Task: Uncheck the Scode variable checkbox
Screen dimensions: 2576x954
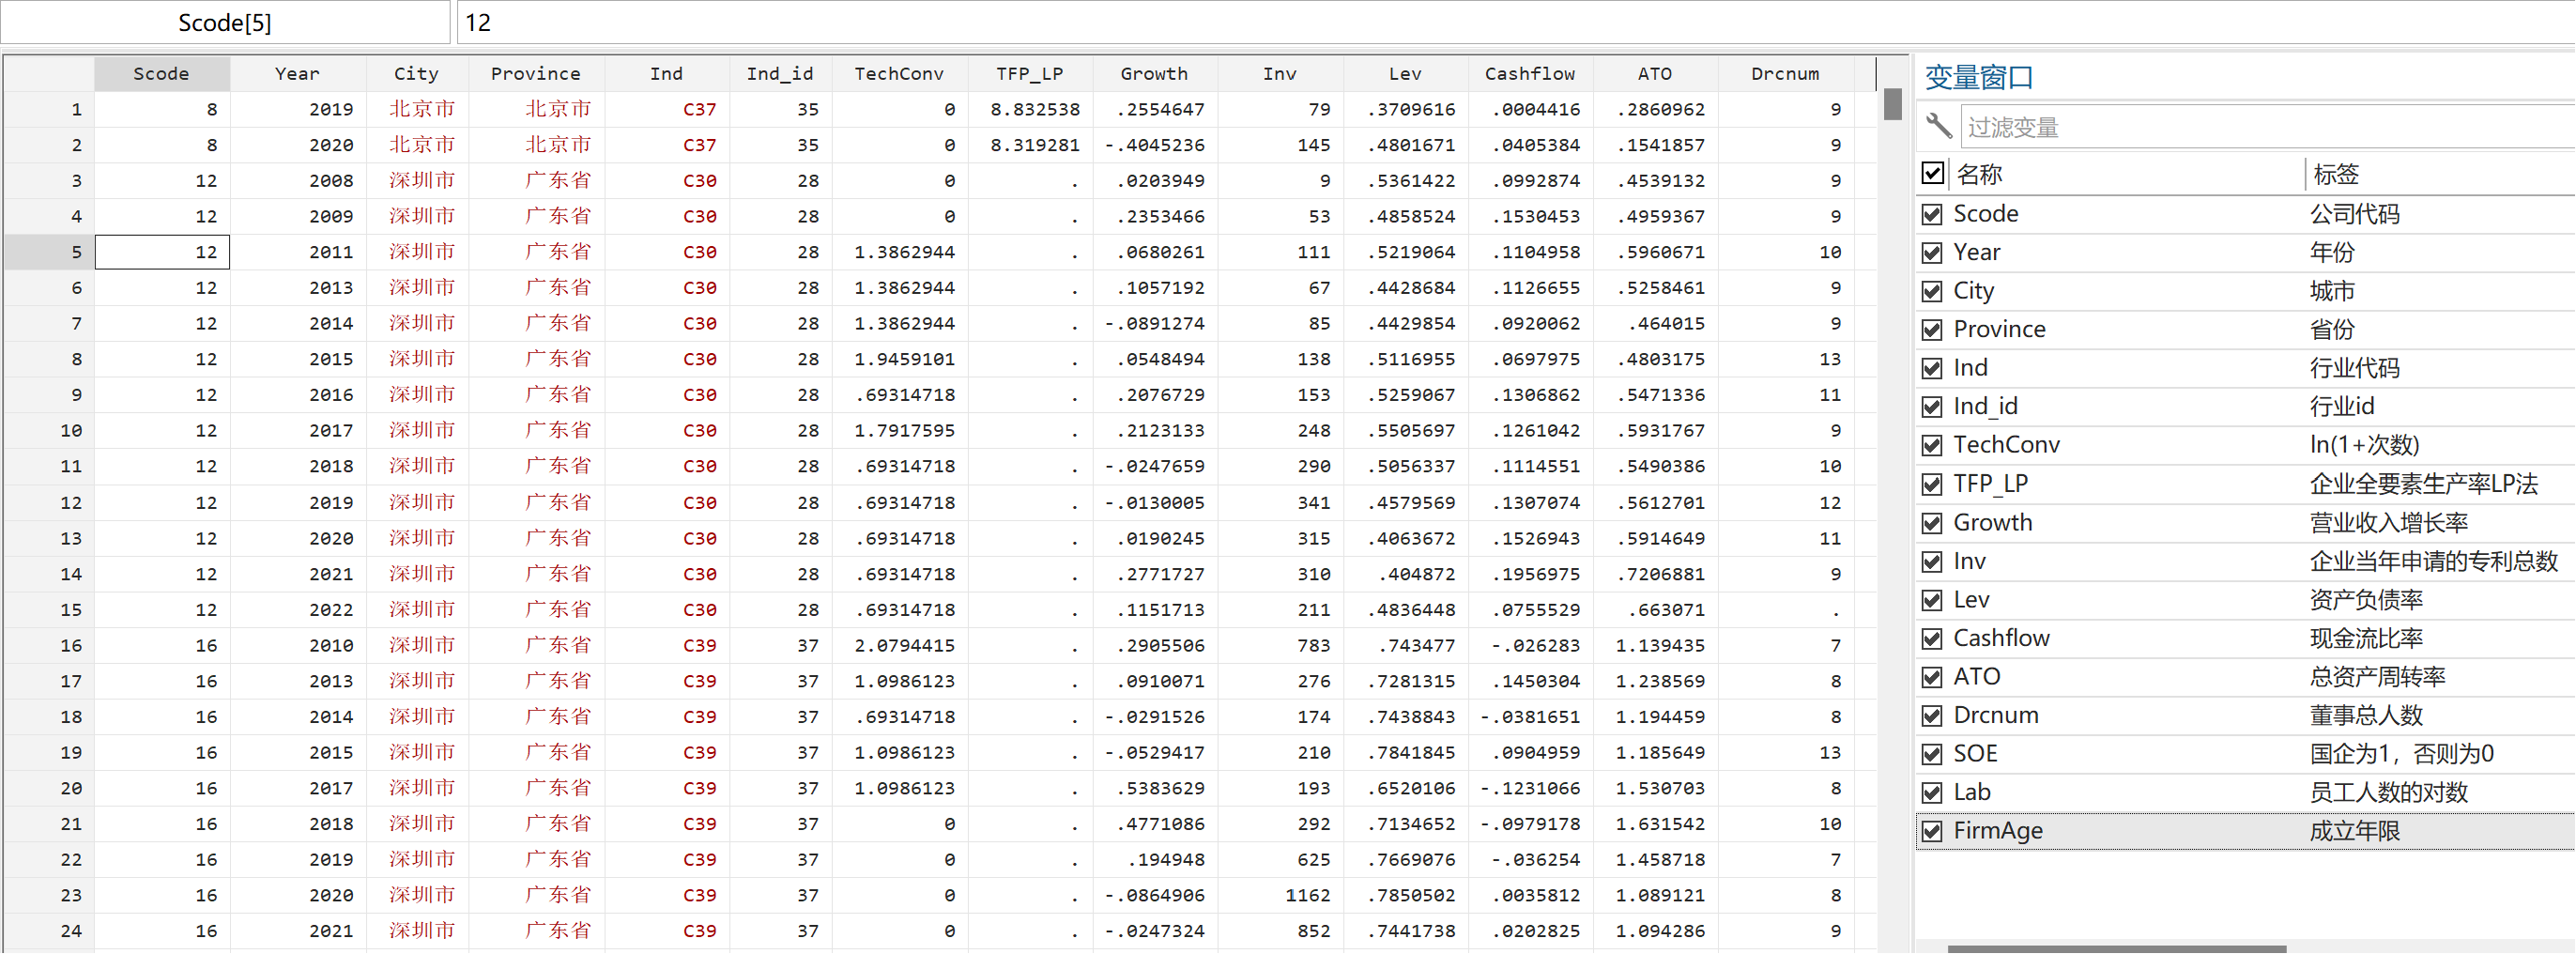Action: pyautogui.click(x=1932, y=214)
